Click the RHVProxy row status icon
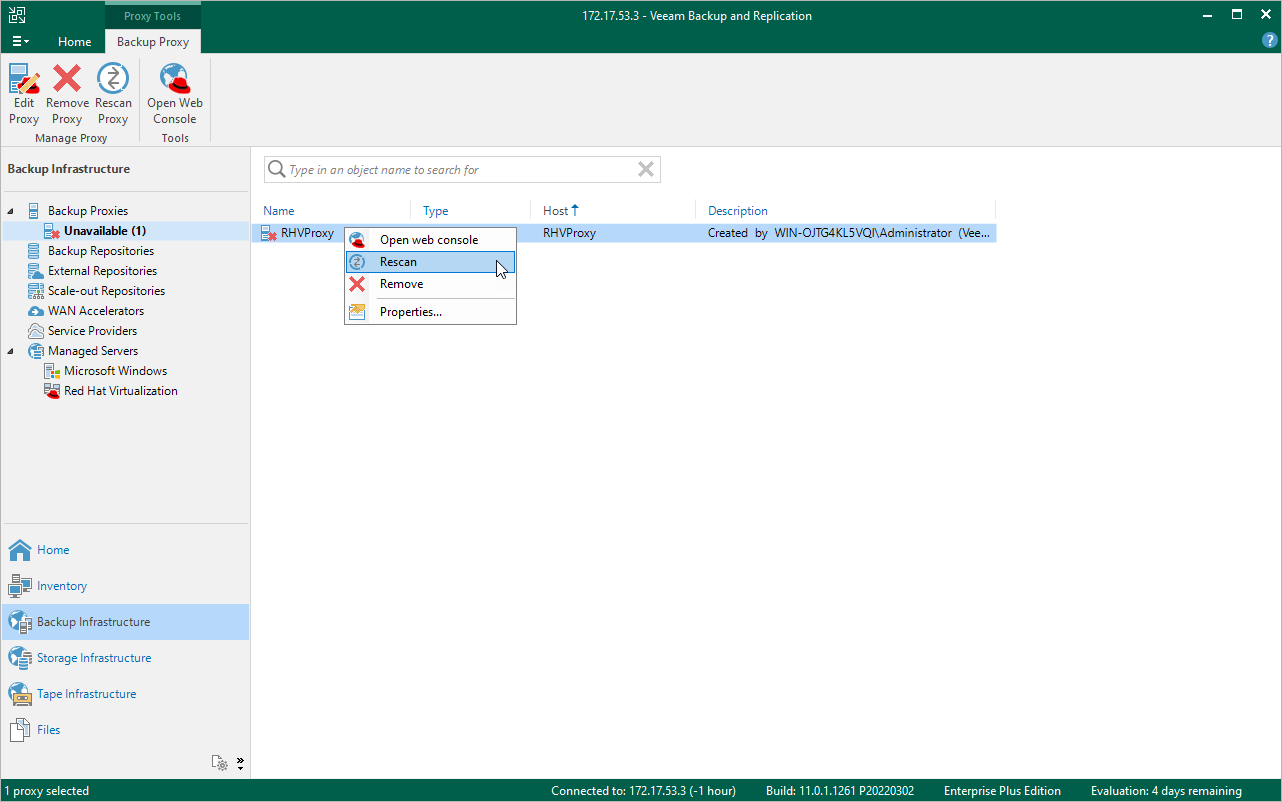 pyautogui.click(x=269, y=234)
